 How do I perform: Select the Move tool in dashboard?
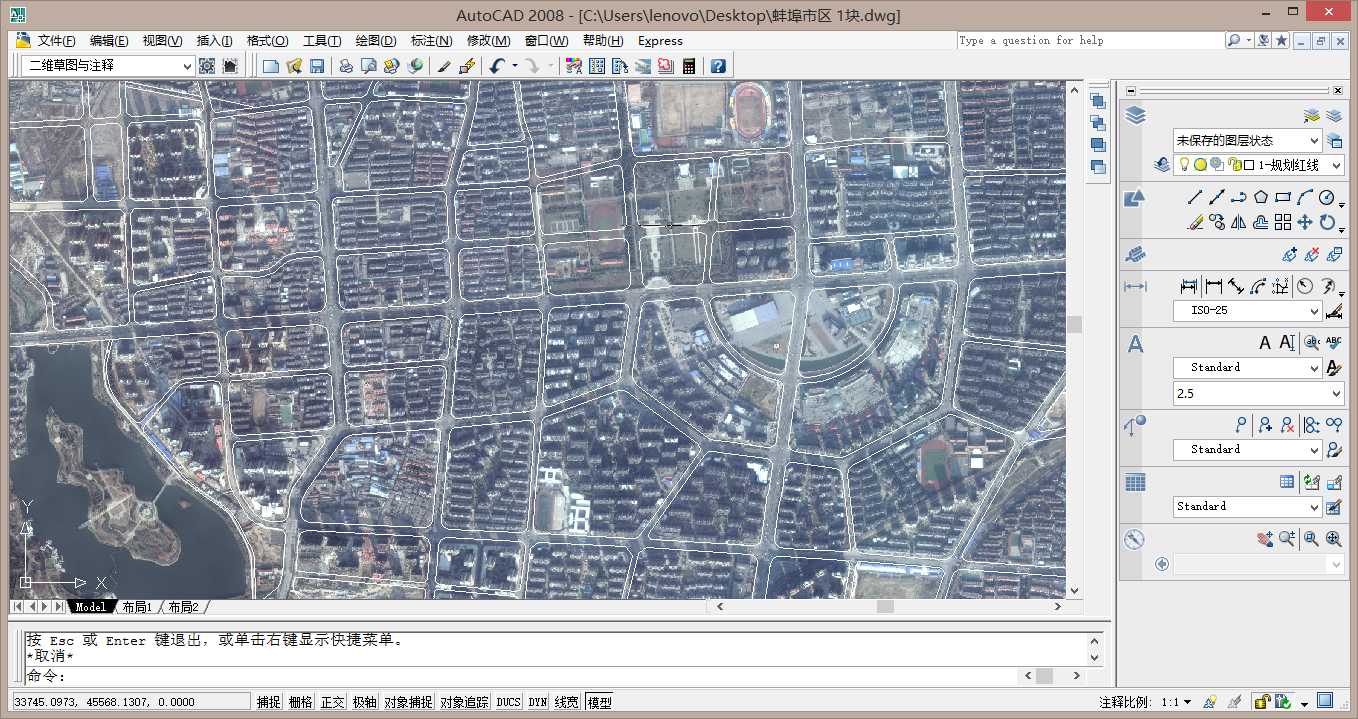(1305, 222)
